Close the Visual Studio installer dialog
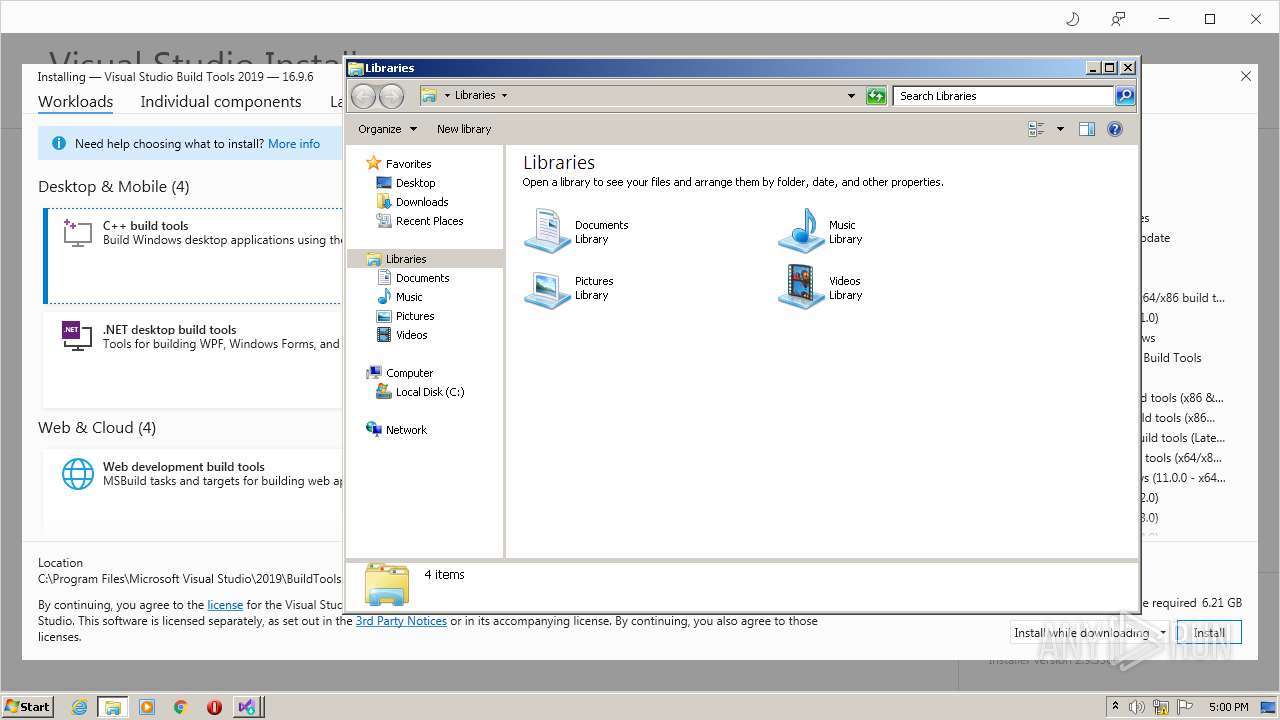 coord(1246,76)
